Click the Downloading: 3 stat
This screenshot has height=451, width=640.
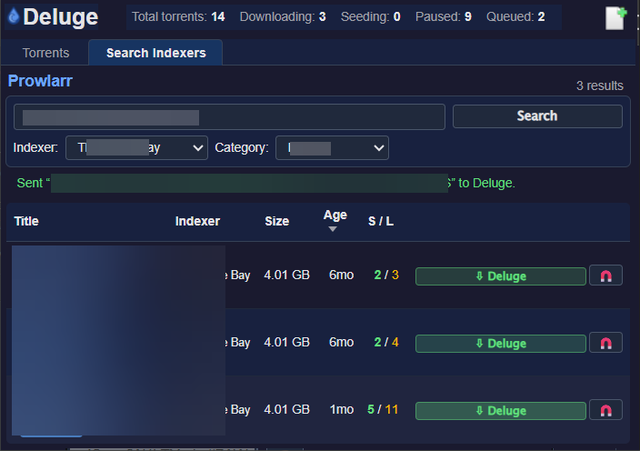pyautogui.click(x=282, y=17)
